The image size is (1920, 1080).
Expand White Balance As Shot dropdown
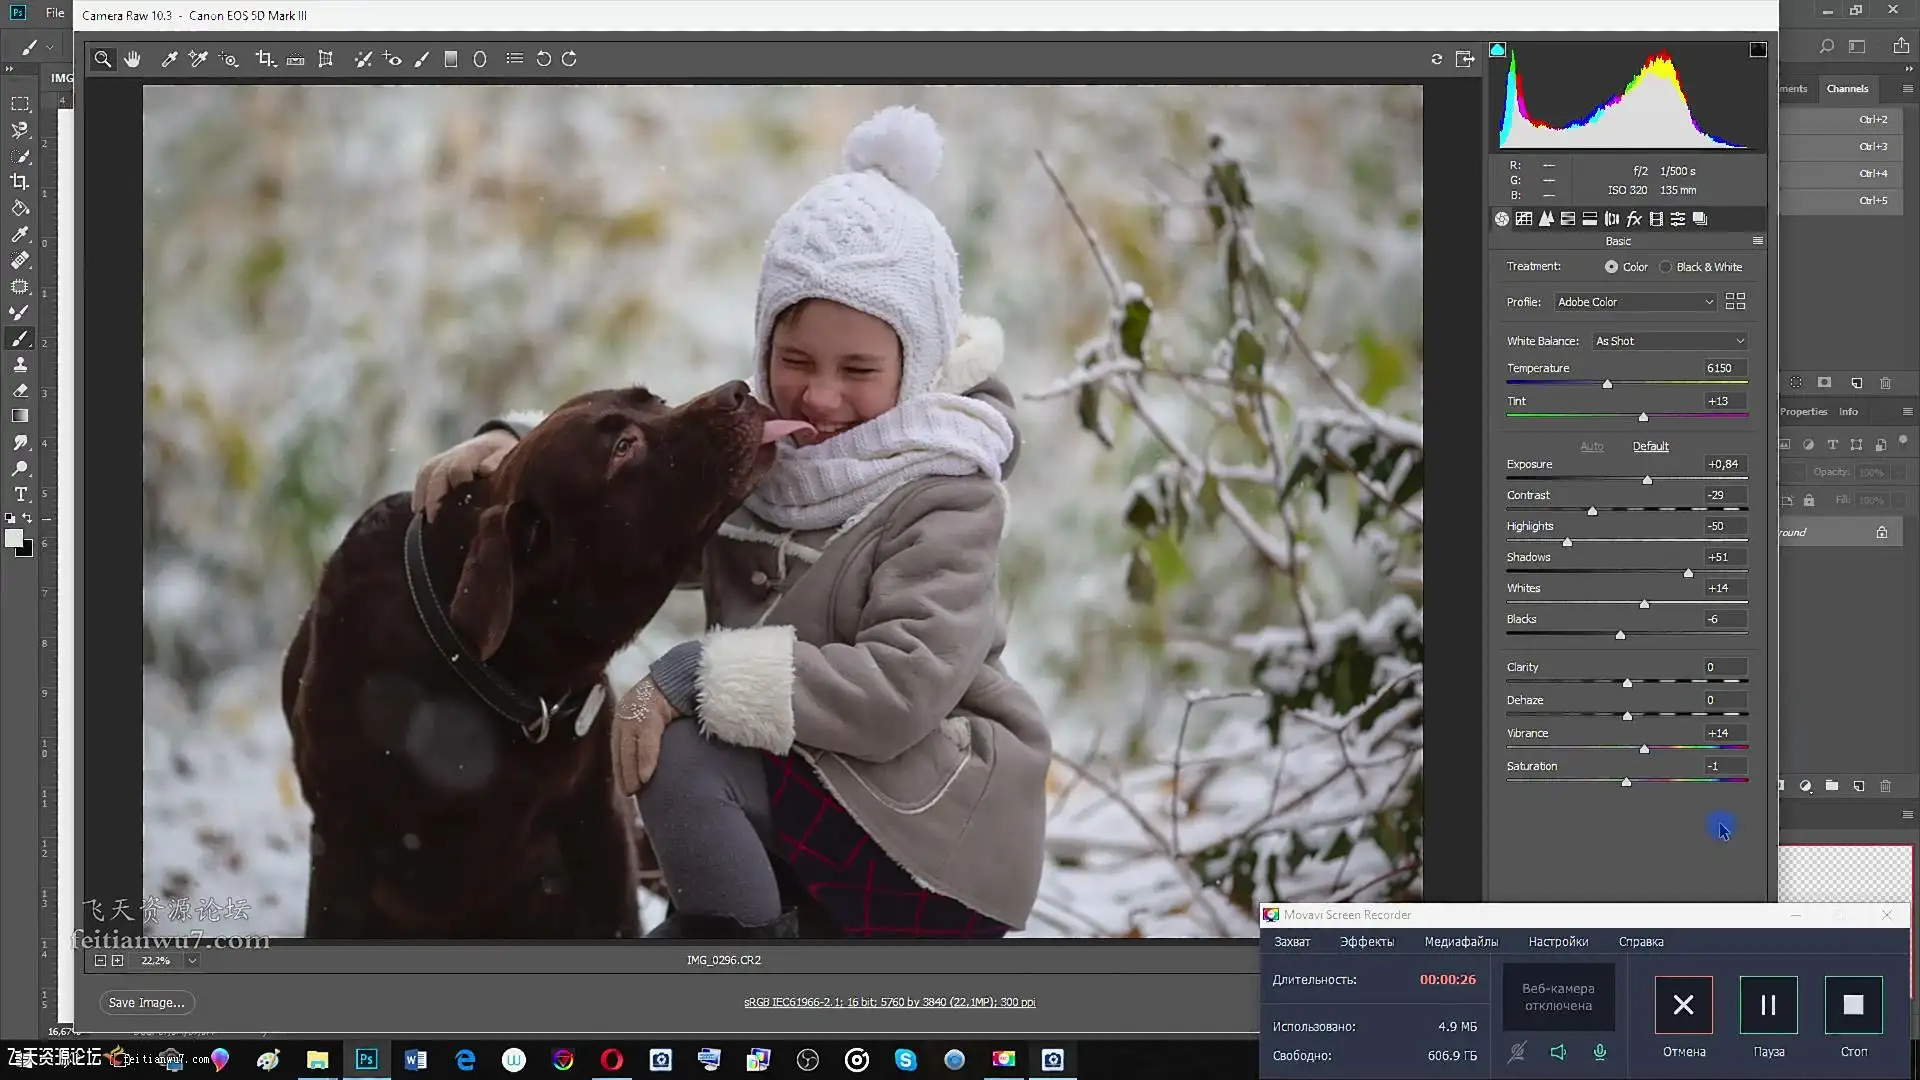[1669, 341]
